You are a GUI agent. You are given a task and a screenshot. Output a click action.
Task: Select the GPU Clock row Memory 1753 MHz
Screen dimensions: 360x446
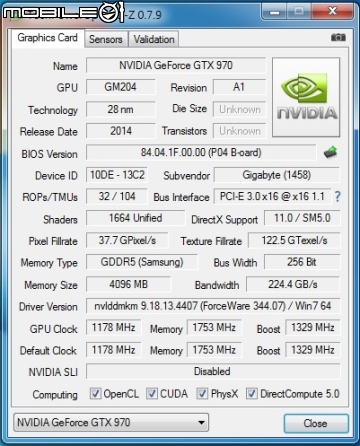tap(214, 327)
